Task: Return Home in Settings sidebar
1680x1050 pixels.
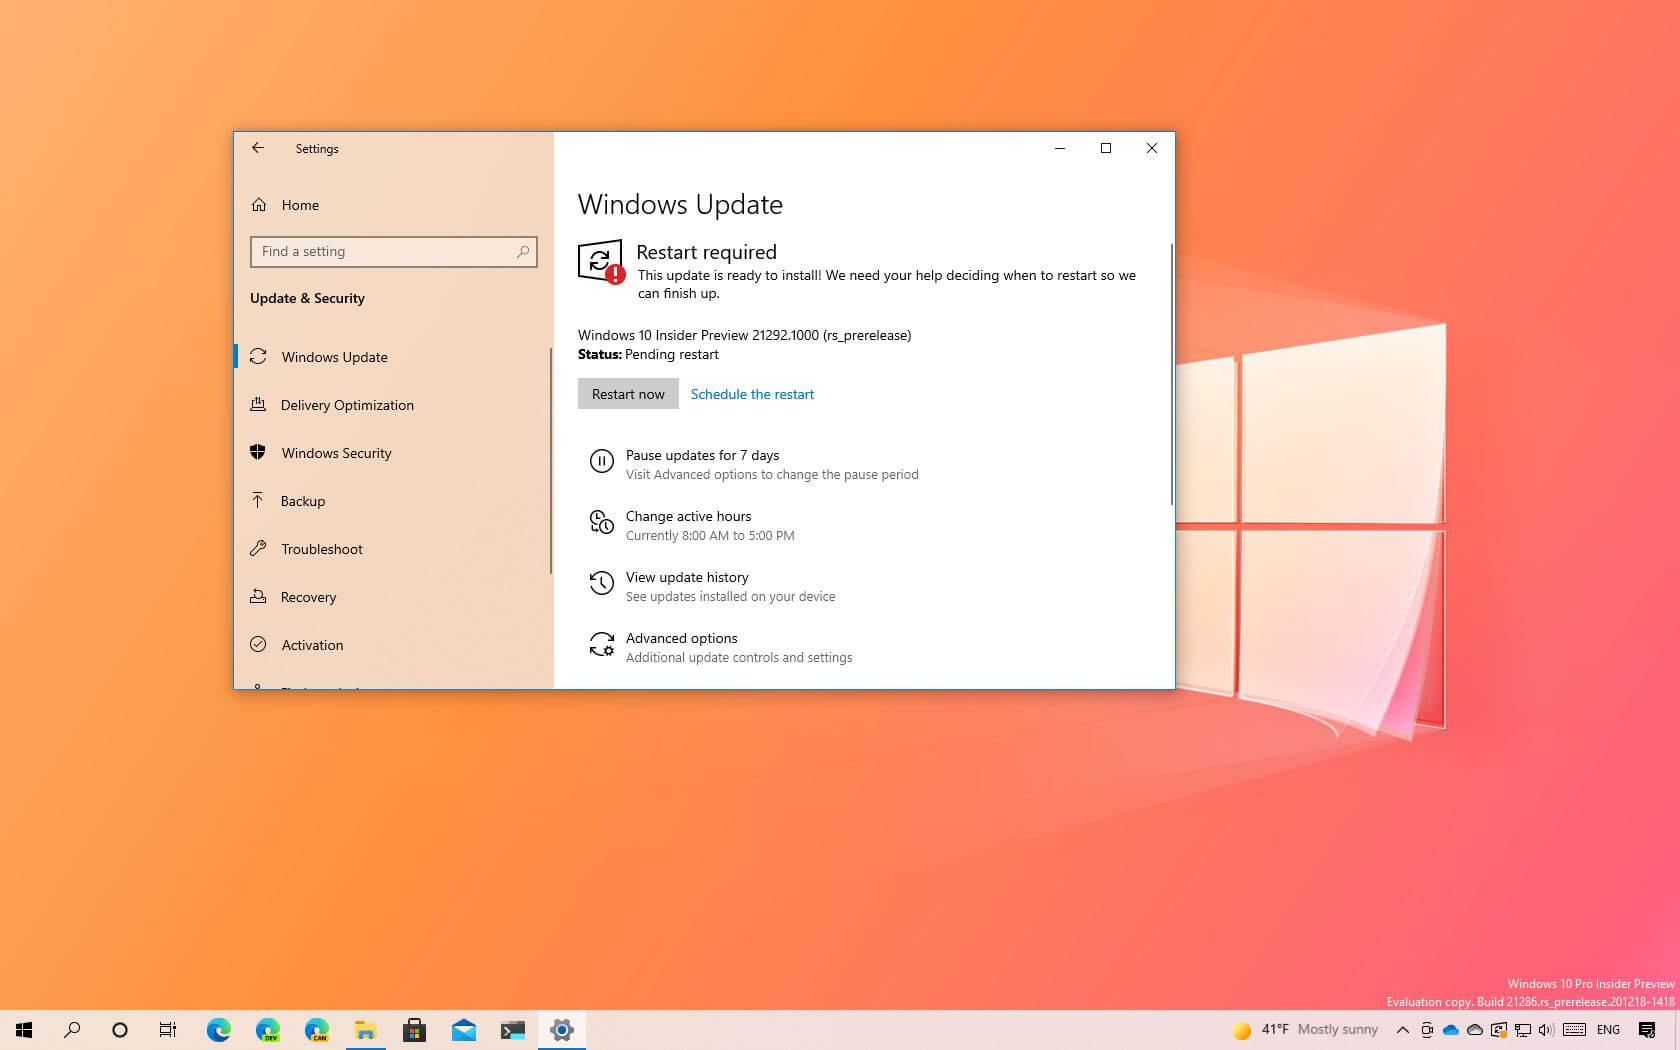Action: [x=300, y=205]
